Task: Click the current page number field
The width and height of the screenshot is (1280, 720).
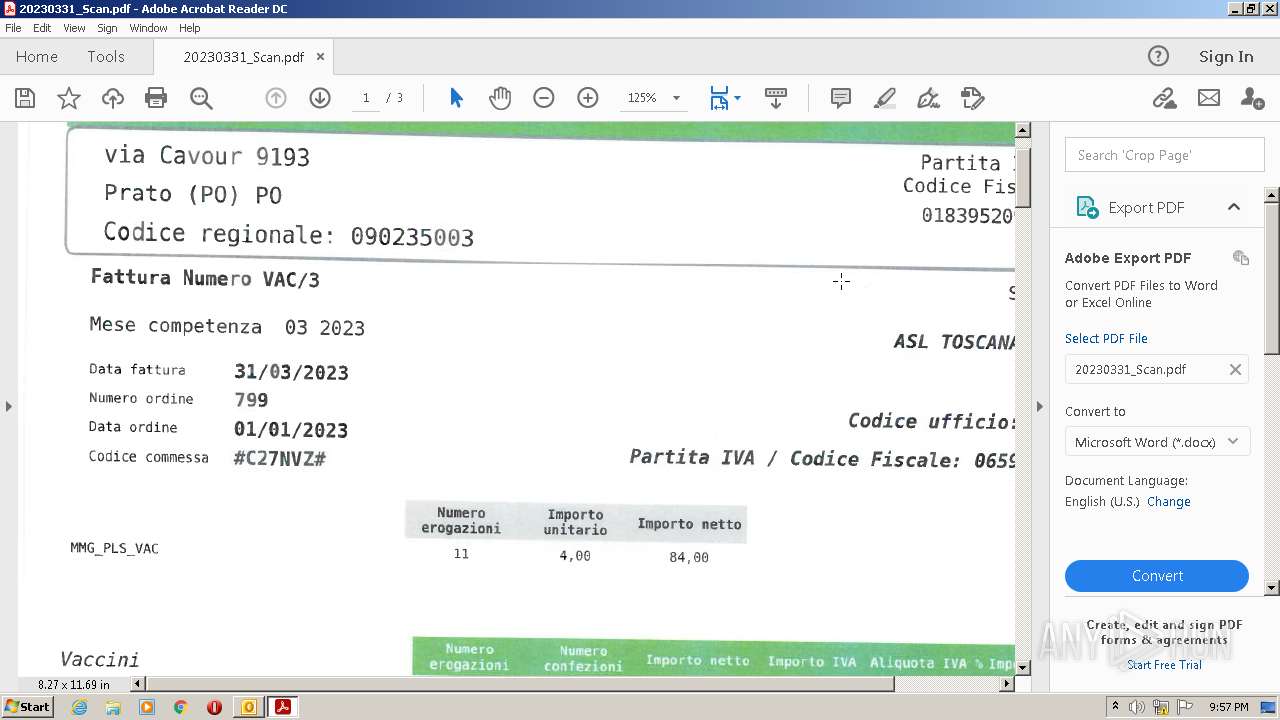Action: [366, 98]
